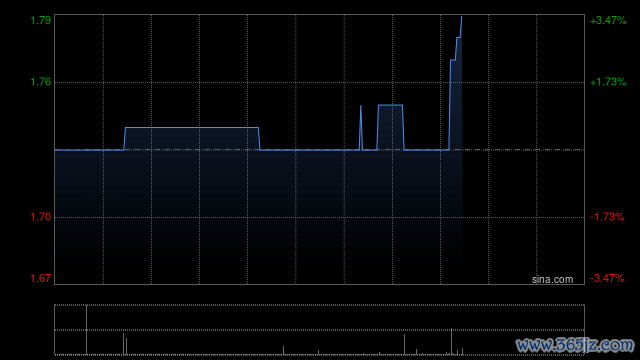Click the tallest volume bar at left

tap(87, 330)
